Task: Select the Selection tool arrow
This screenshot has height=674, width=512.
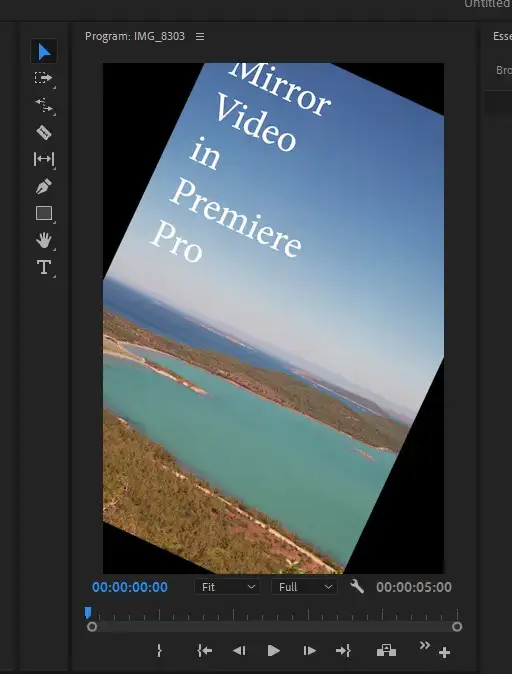Action: 44,52
